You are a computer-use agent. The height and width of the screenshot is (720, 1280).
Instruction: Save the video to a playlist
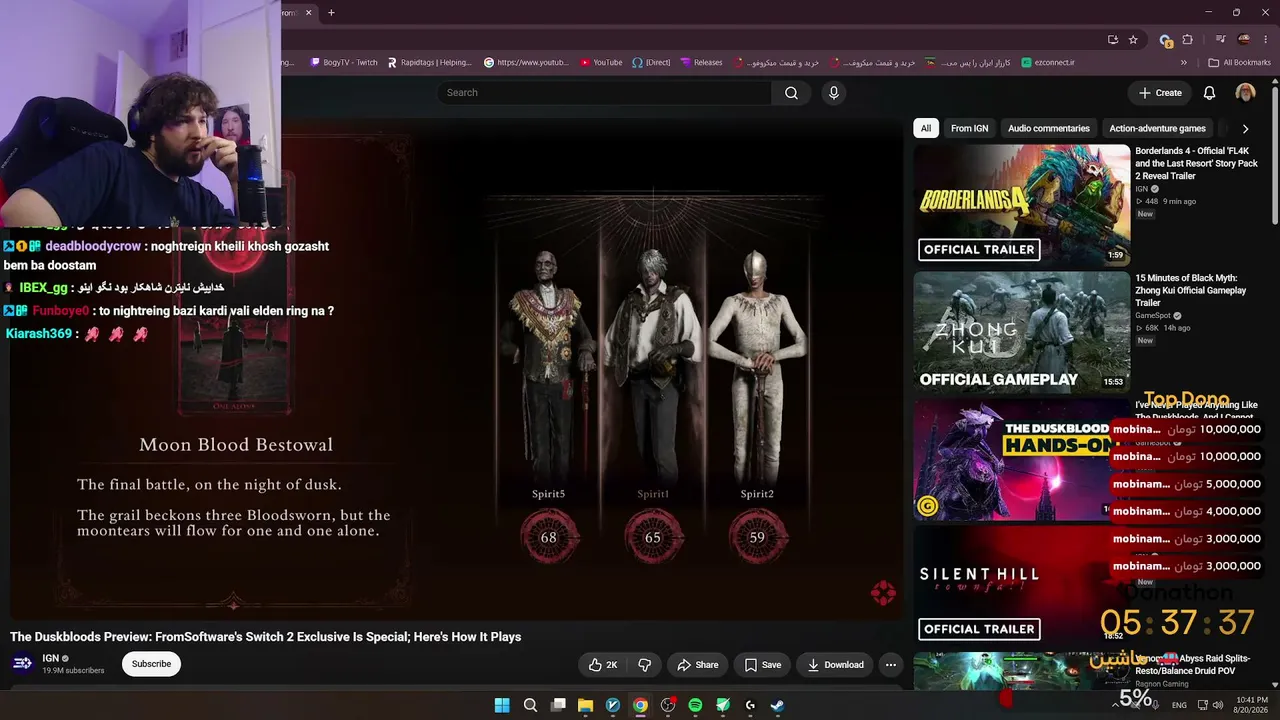(763, 665)
